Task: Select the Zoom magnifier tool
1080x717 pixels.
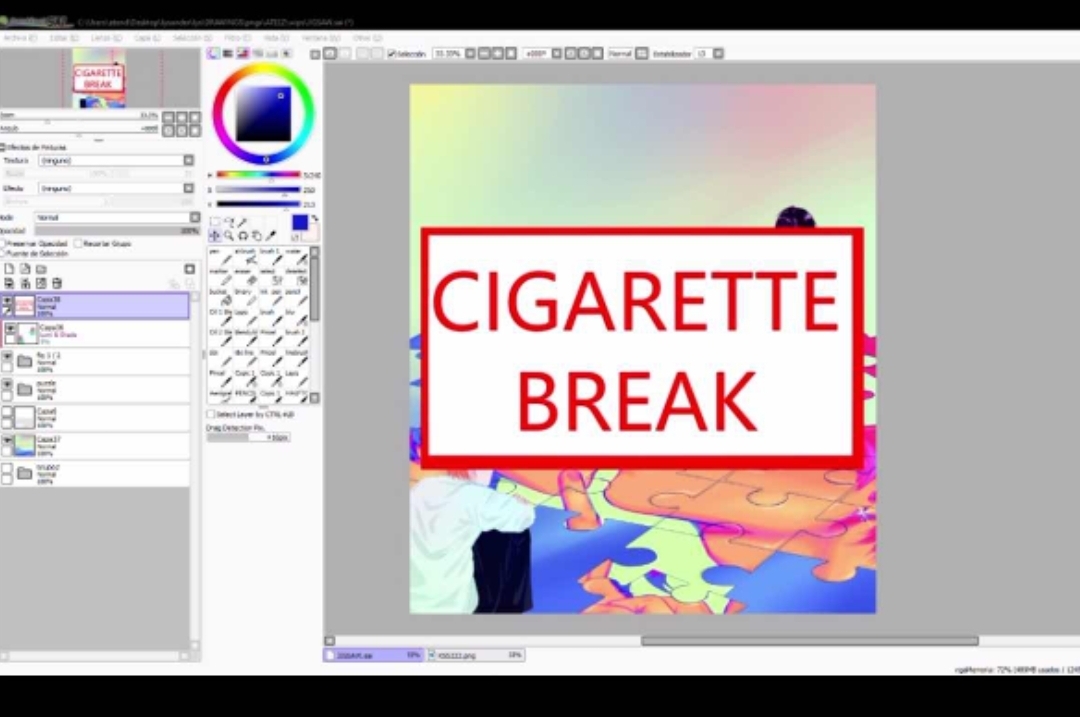Action: tap(229, 236)
